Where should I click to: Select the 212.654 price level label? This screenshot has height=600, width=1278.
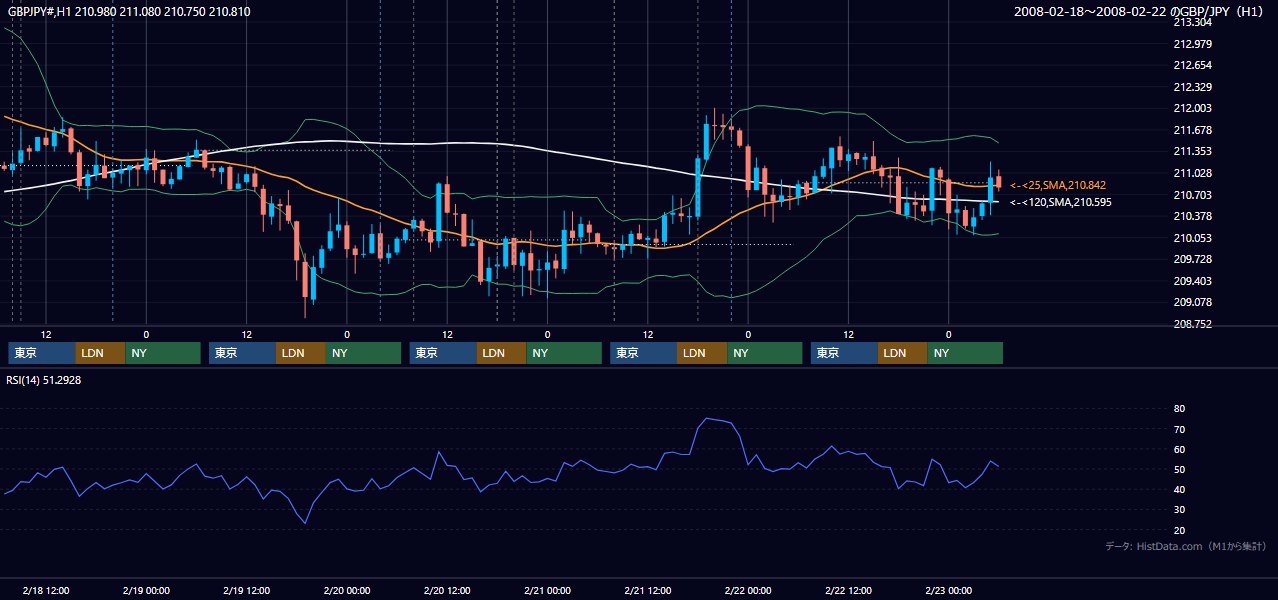[1192, 65]
